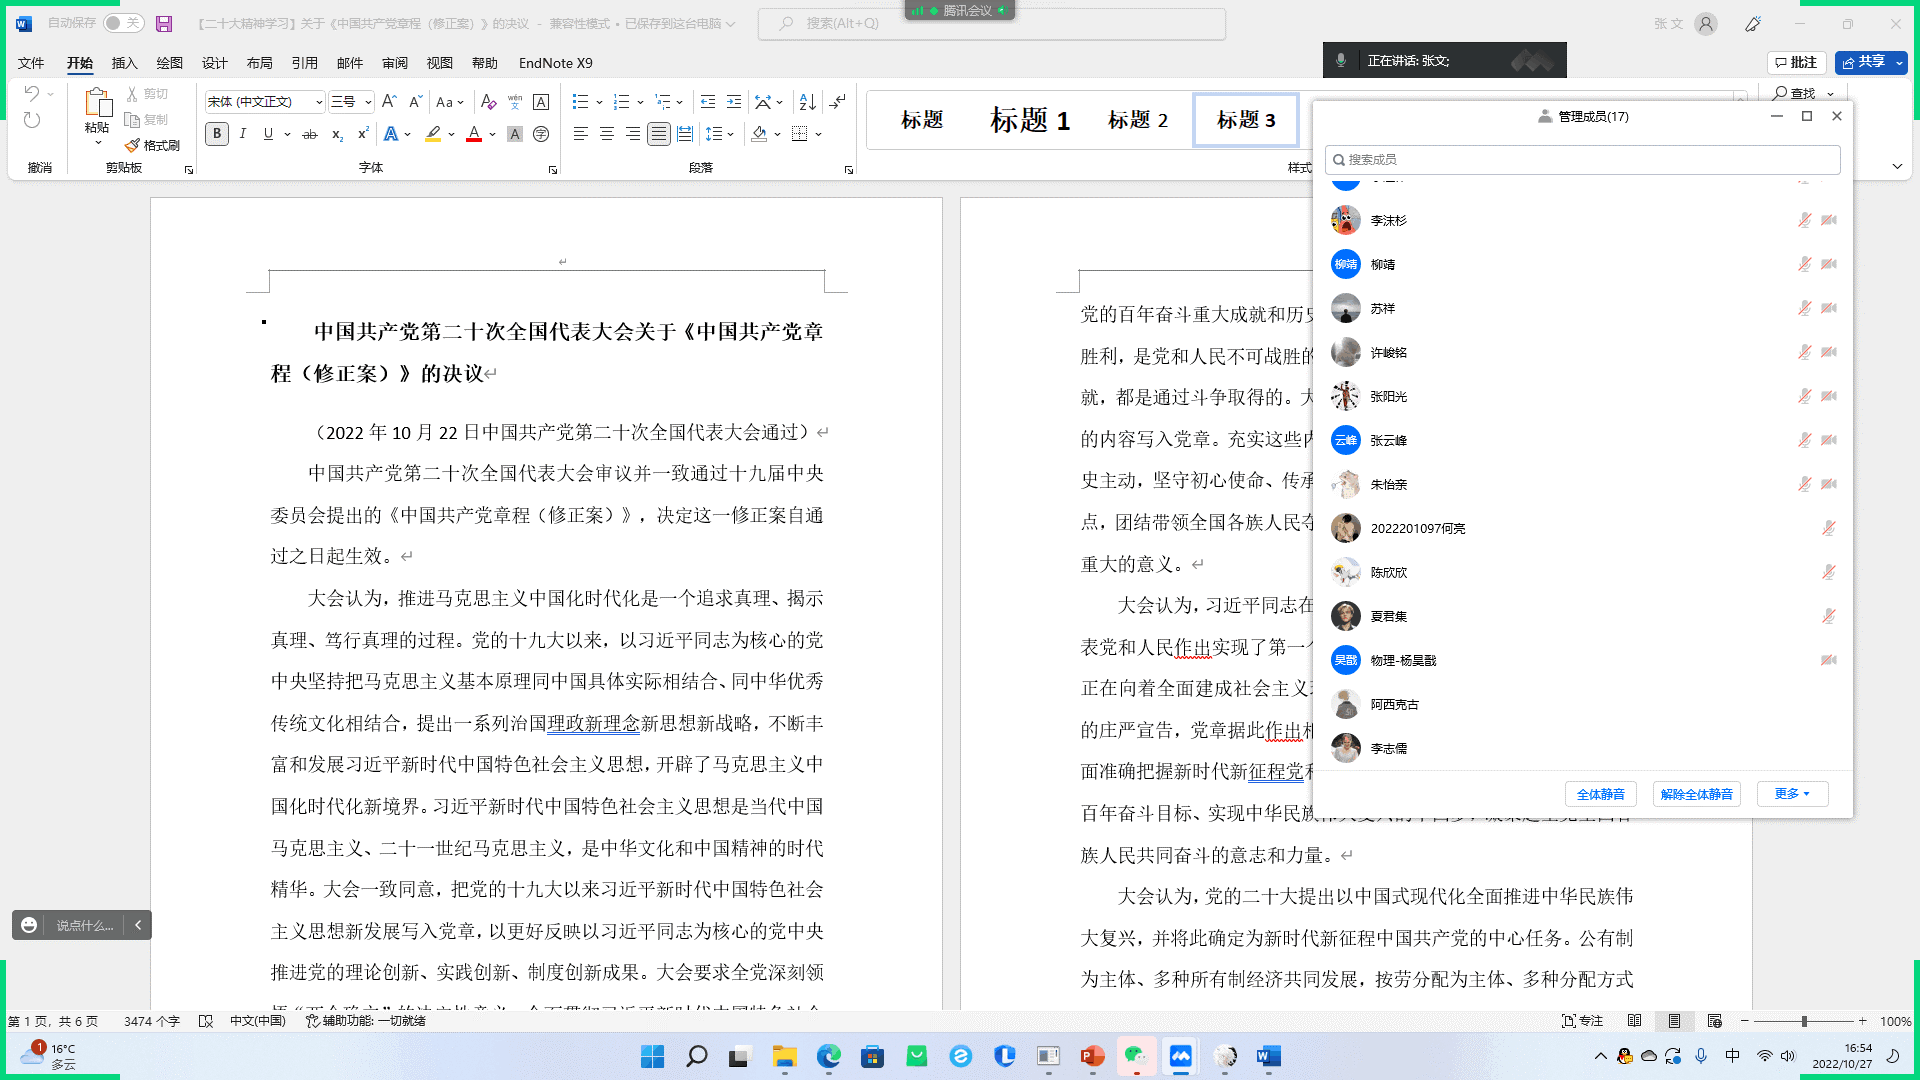Toggle 物理-杨昊戬's camera icon
Viewport: 1920px width, 1080px height.
(x=1829, y=660)
